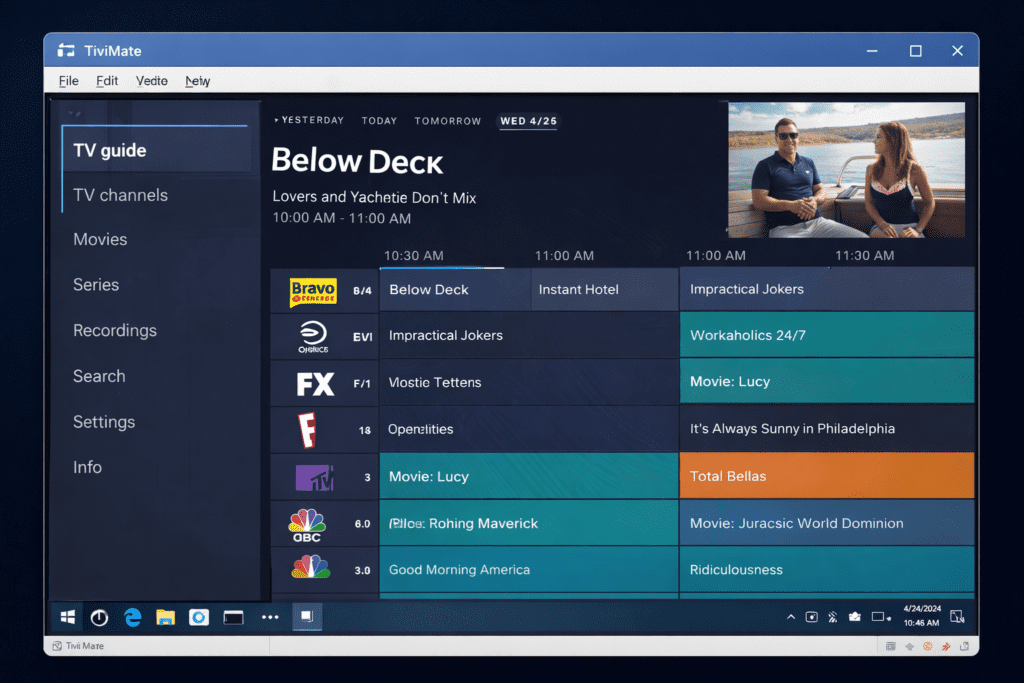
Task: Click the taskbar clock showing 10:46 AM
Action: 921,616
